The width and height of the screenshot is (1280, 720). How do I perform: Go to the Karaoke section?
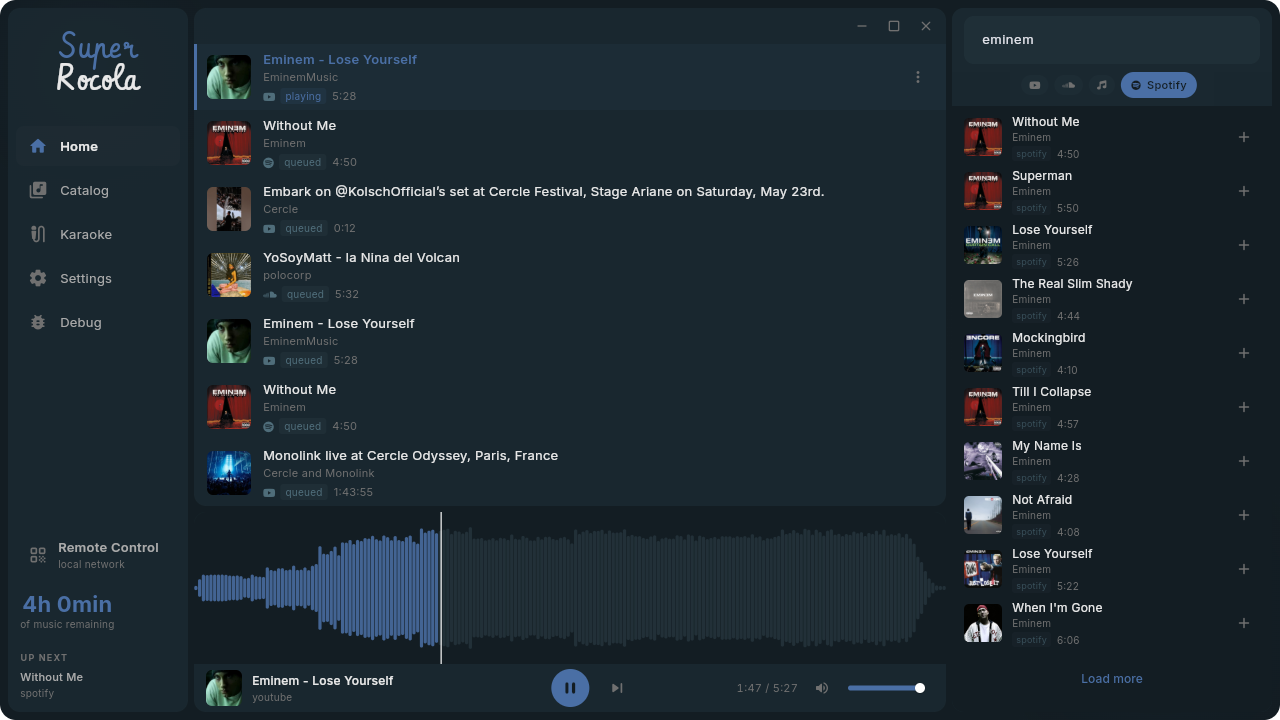(85, 234)
